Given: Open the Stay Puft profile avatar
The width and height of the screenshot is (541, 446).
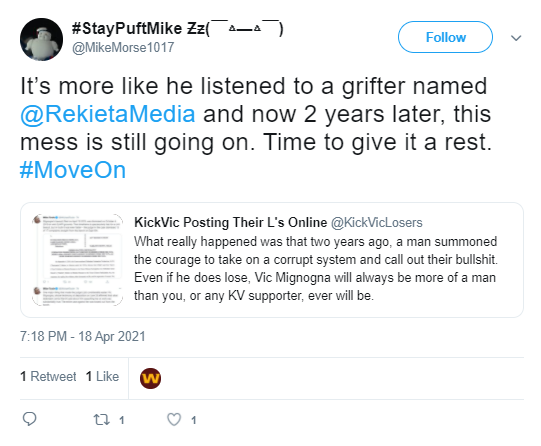Looking at the screenshot, I should coord(41,39).
